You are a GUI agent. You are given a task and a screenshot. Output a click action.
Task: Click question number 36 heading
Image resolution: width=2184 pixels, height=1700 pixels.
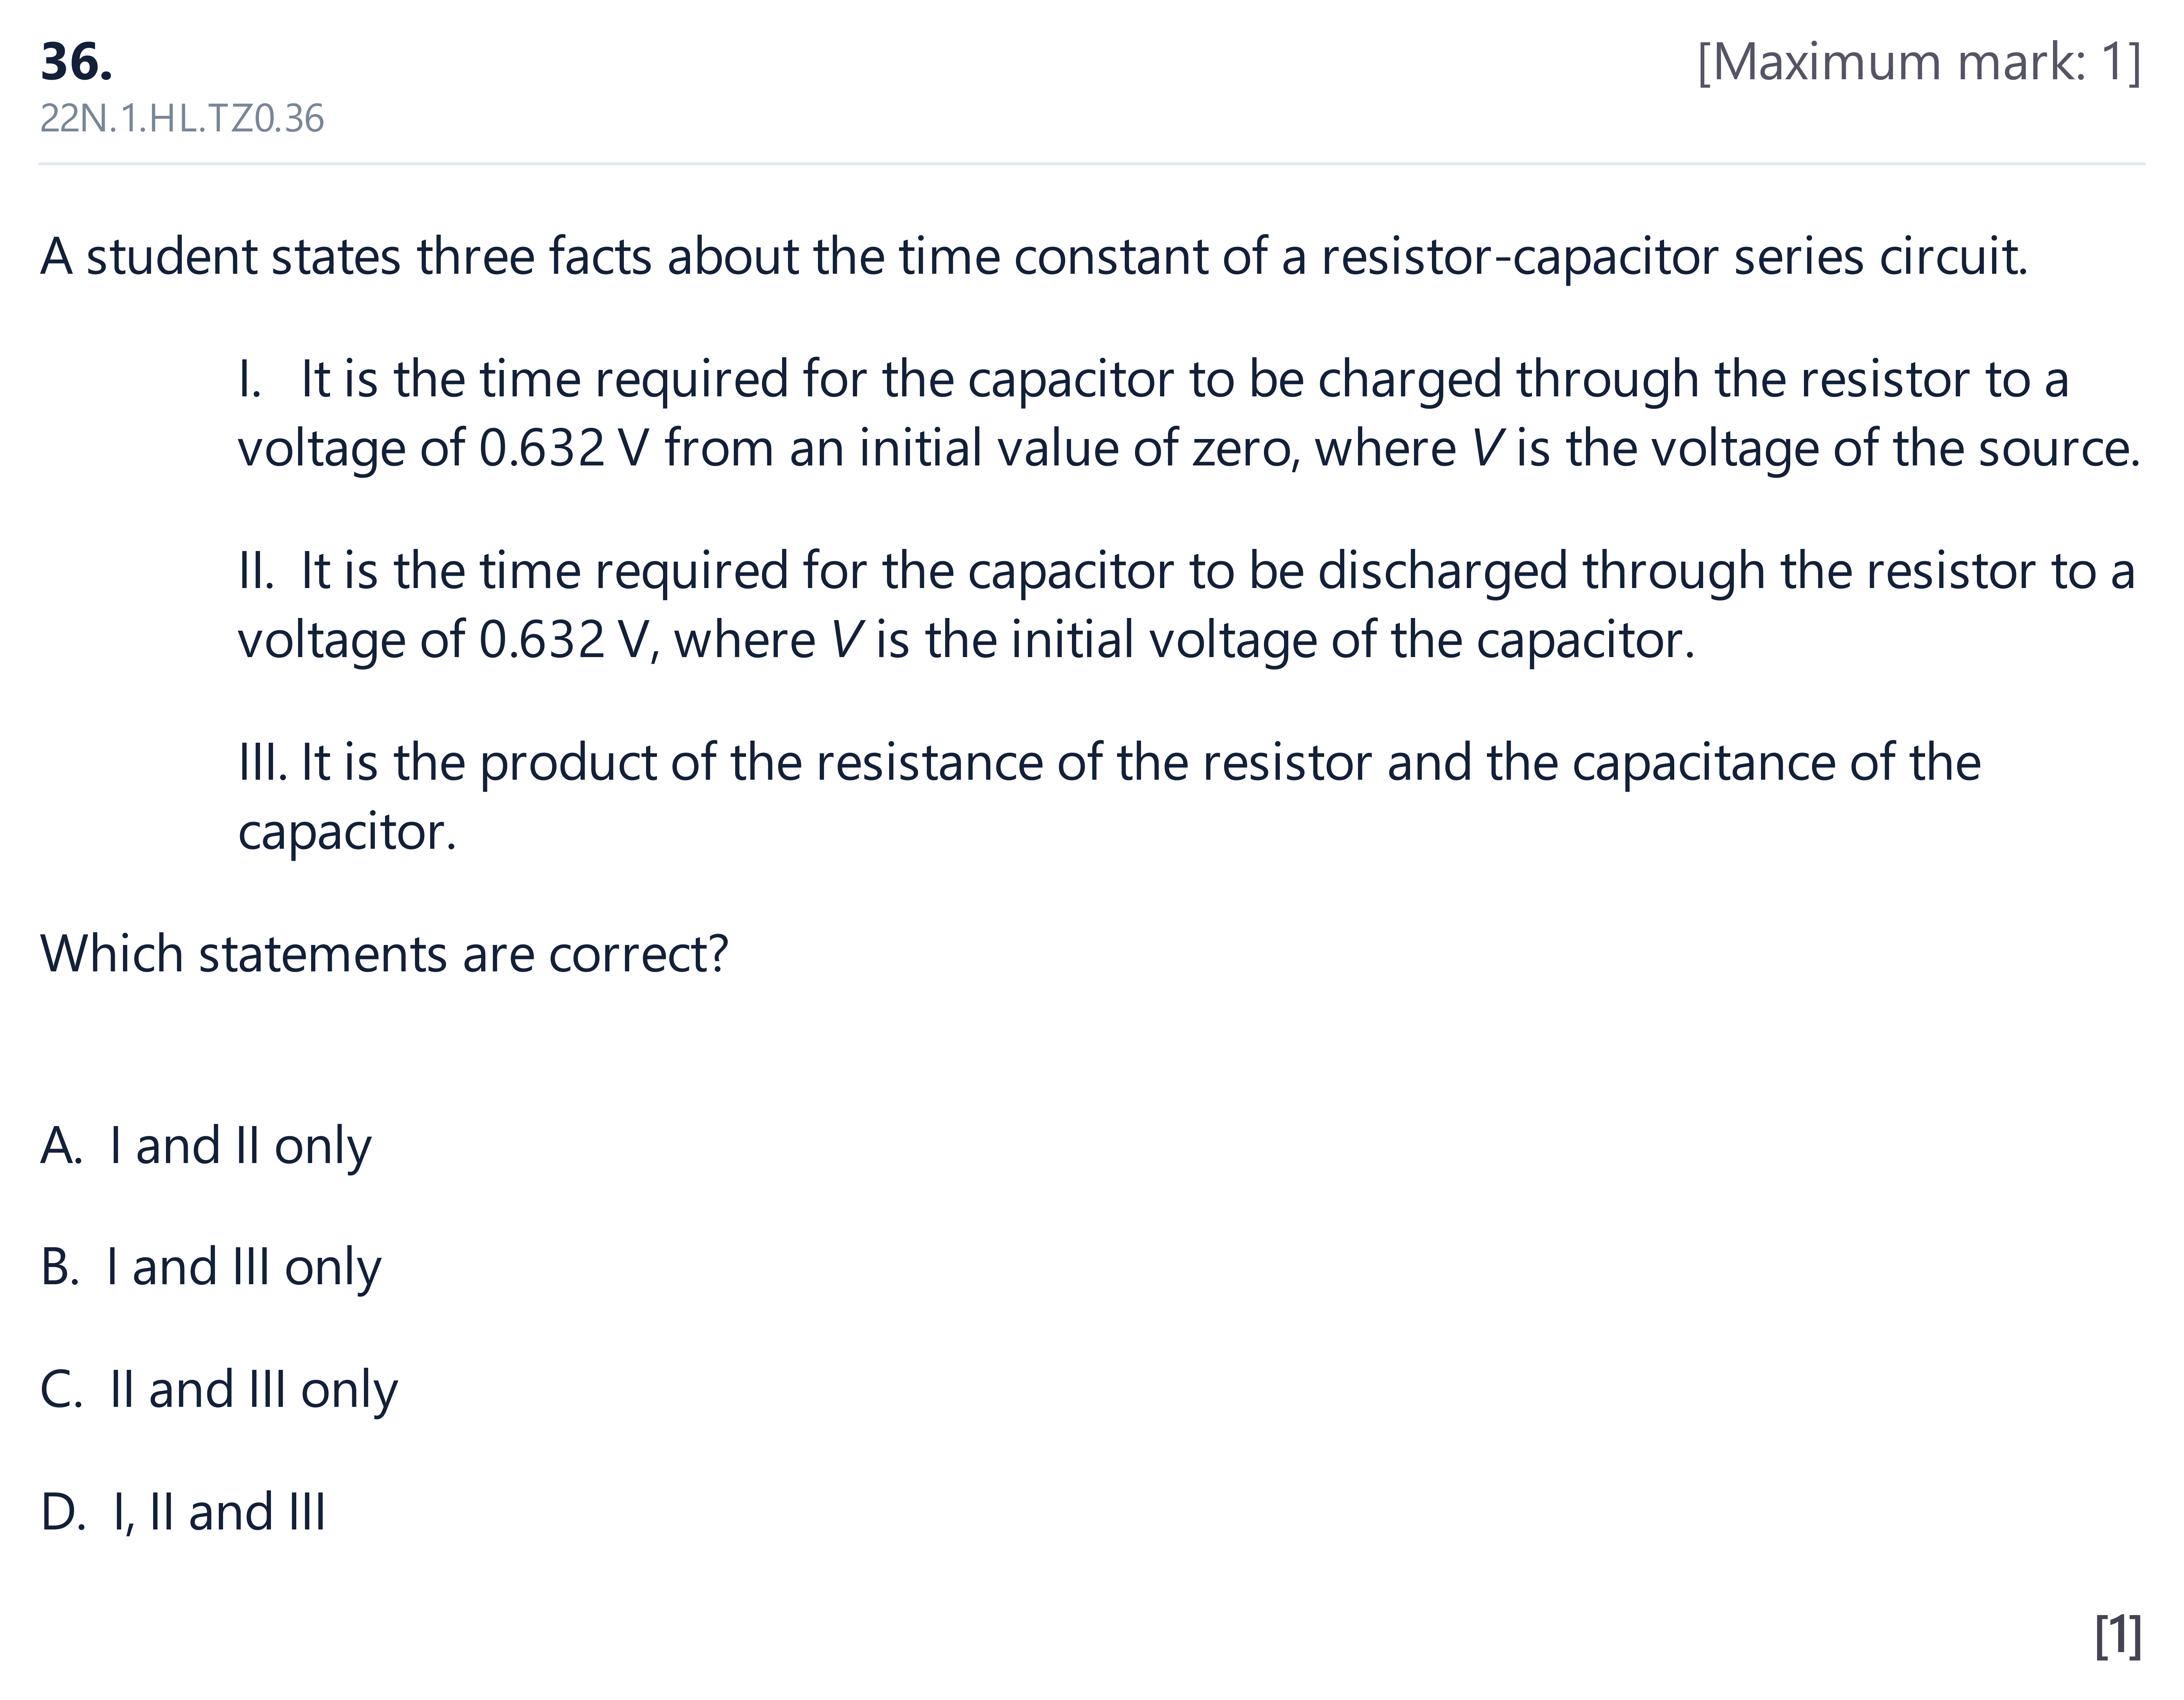point(76,62)
